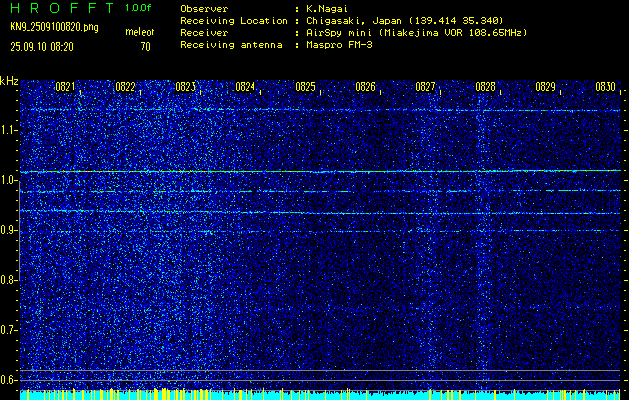Click the 0.6 frequency axis label

[8, 380]
